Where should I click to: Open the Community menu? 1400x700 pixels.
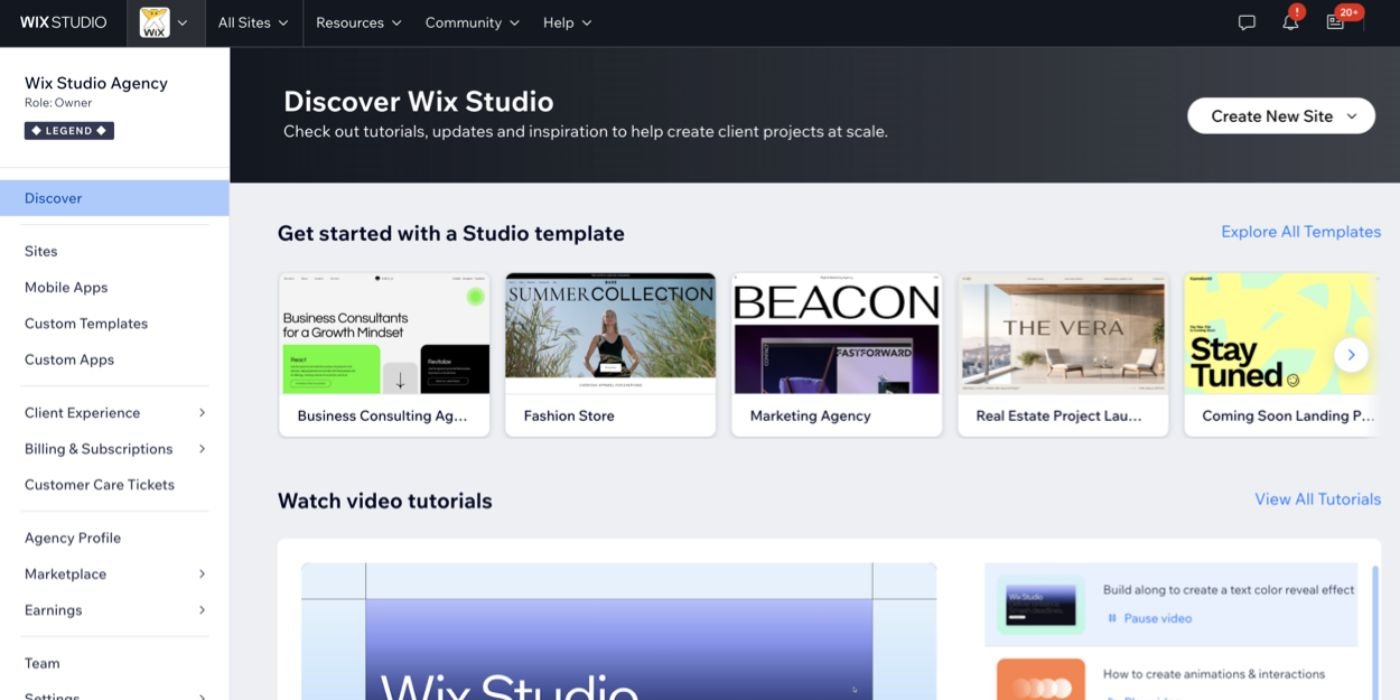pyautogui.click(x=470, y=22)
